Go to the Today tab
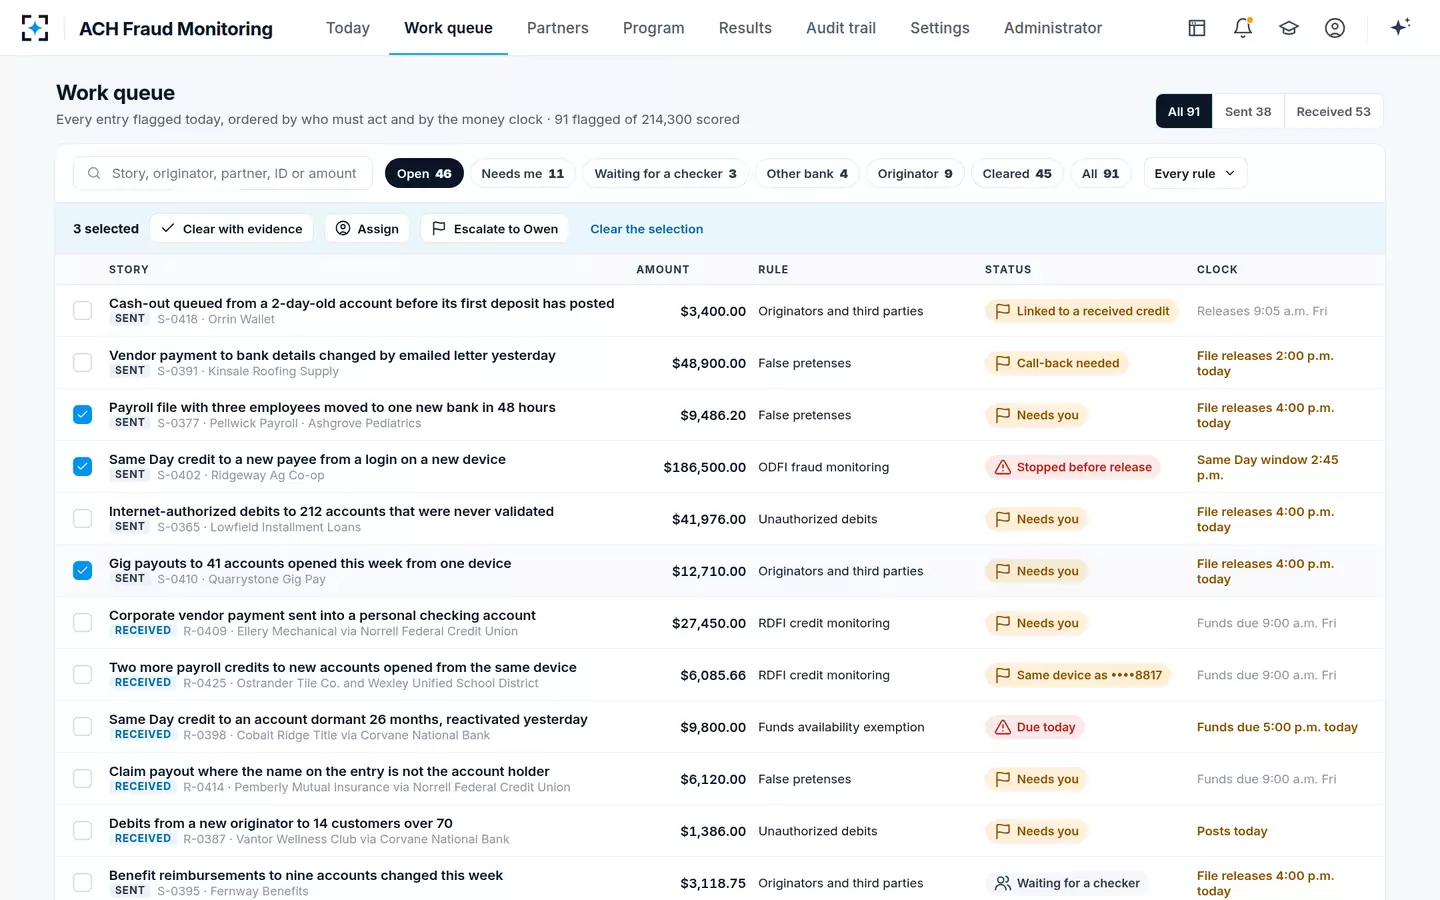 348,28
